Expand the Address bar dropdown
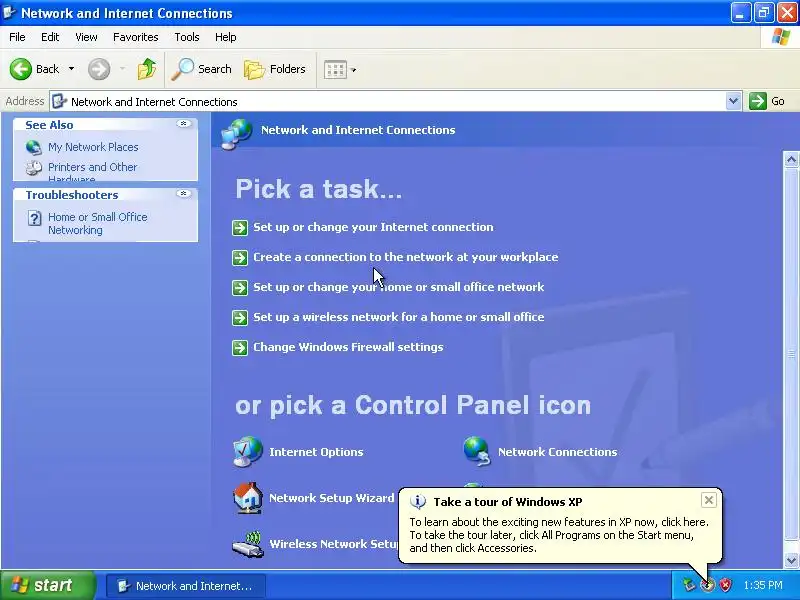Viewport: 800px width, 600px height. click(733, 101)
